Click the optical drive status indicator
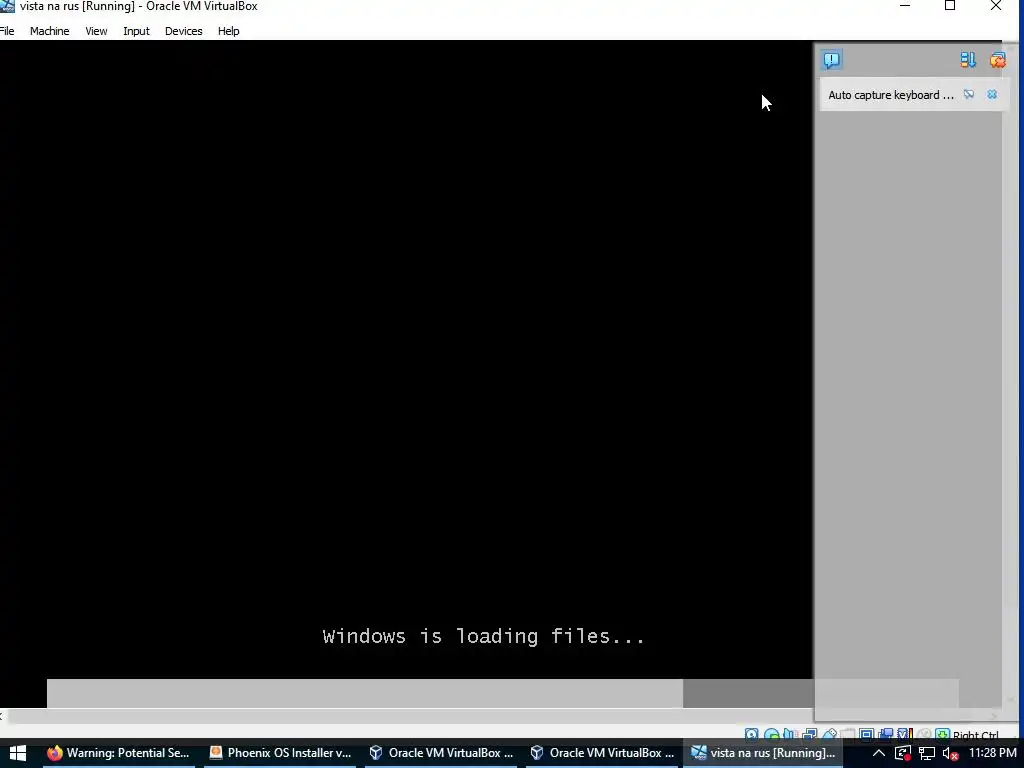Viewport: 1024px width, 768px height. (771, 735)
